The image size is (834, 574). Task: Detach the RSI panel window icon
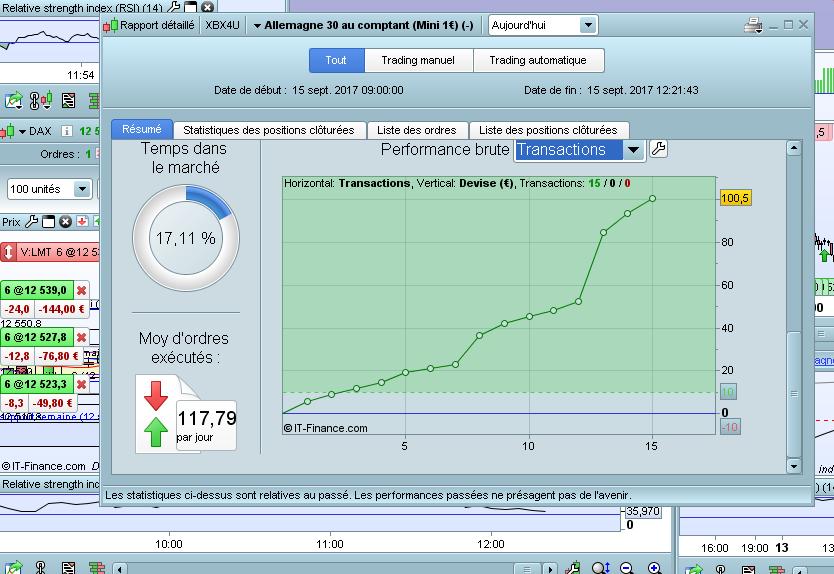click(190, 7)
